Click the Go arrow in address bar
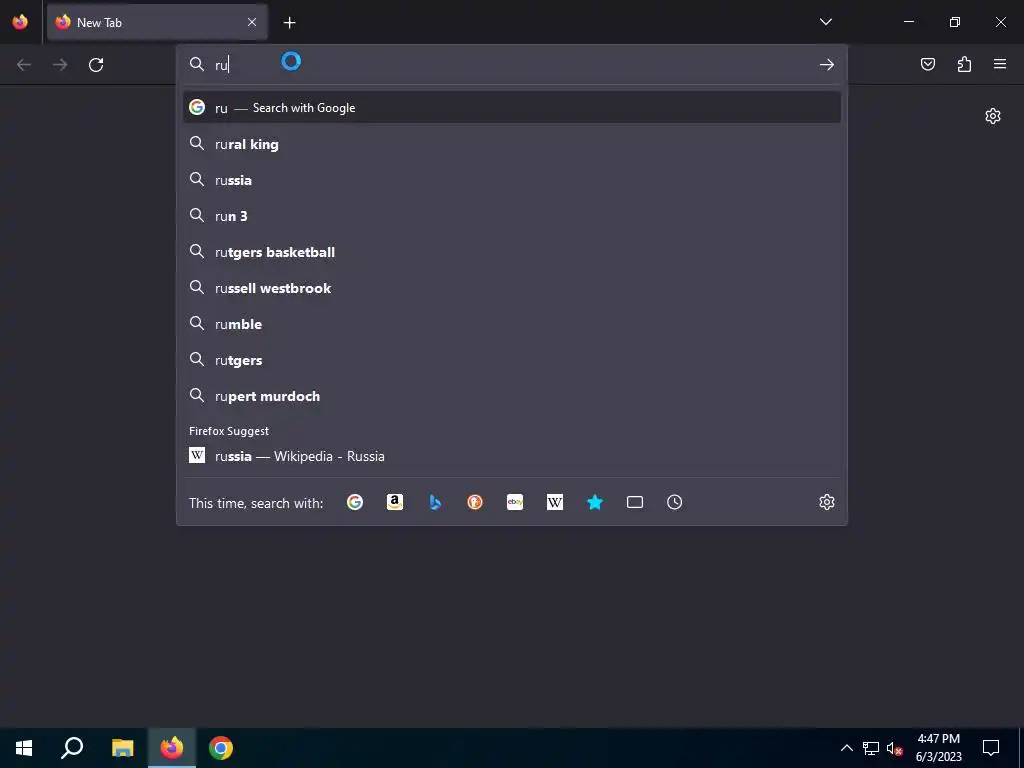 827,65
